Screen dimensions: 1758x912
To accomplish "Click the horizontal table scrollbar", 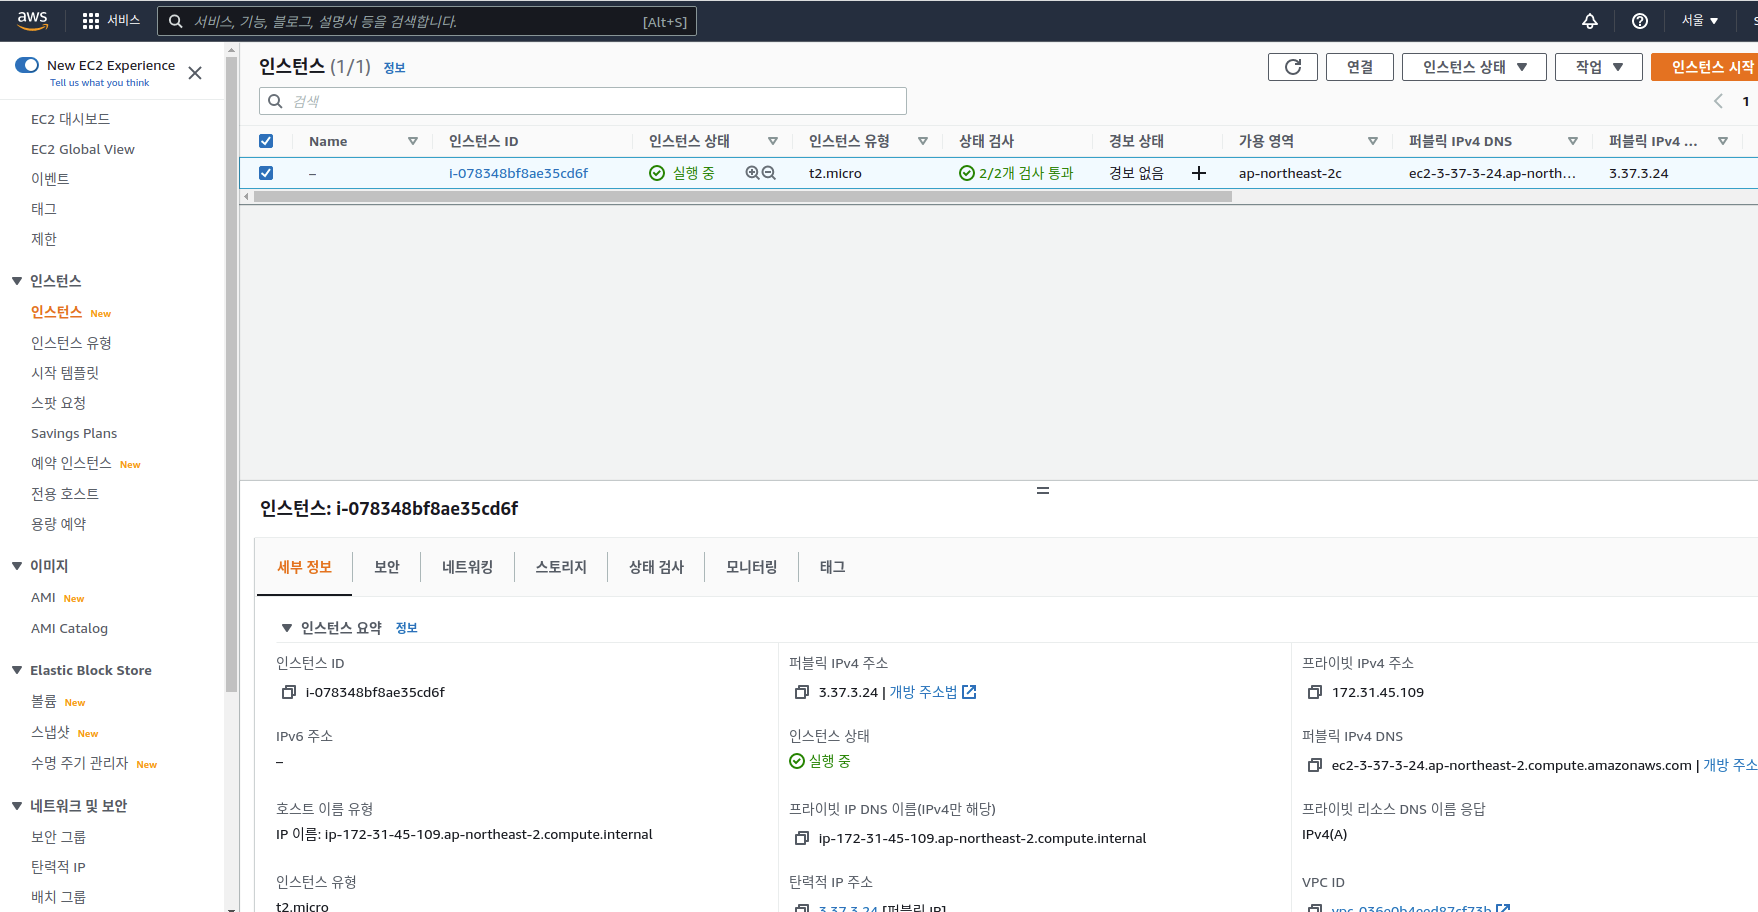I will click(x=742, y=197).
